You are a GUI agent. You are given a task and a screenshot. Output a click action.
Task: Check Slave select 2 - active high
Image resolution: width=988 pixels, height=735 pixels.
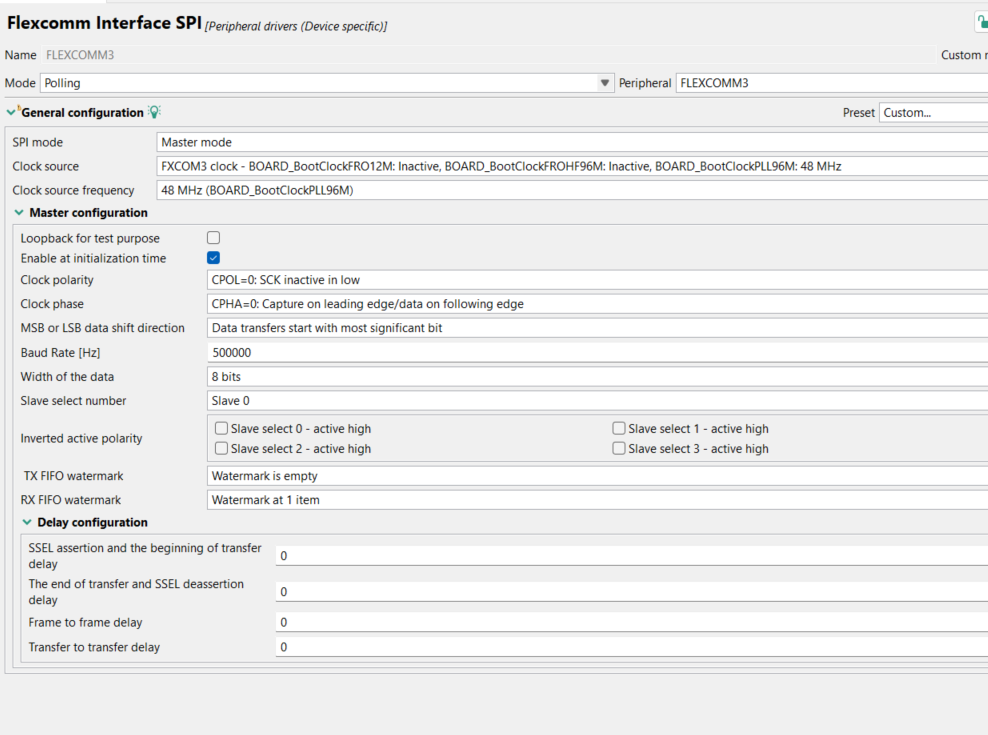[x=221, y=448]
